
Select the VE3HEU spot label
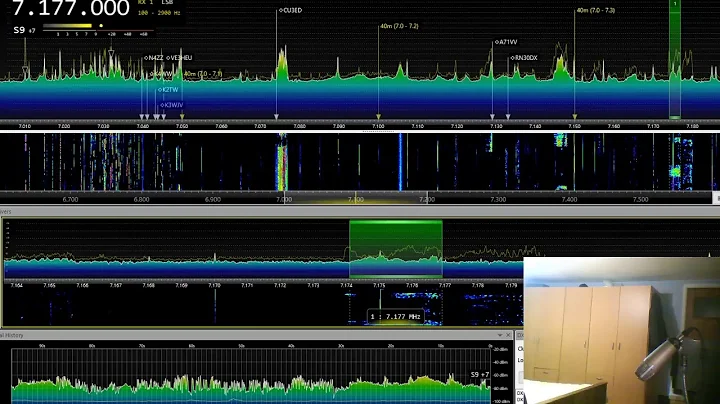tap(179, 58)
